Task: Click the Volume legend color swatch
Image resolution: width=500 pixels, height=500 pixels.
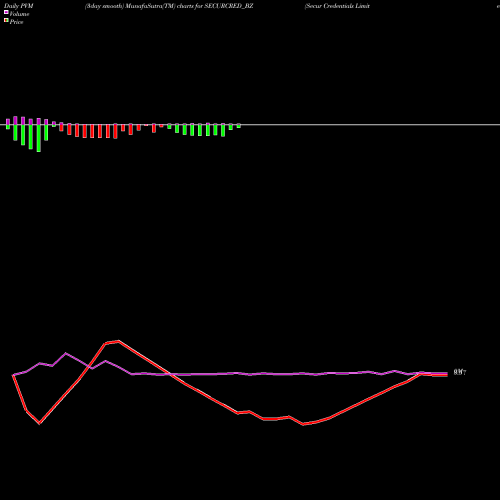Action: click(6, 13)
